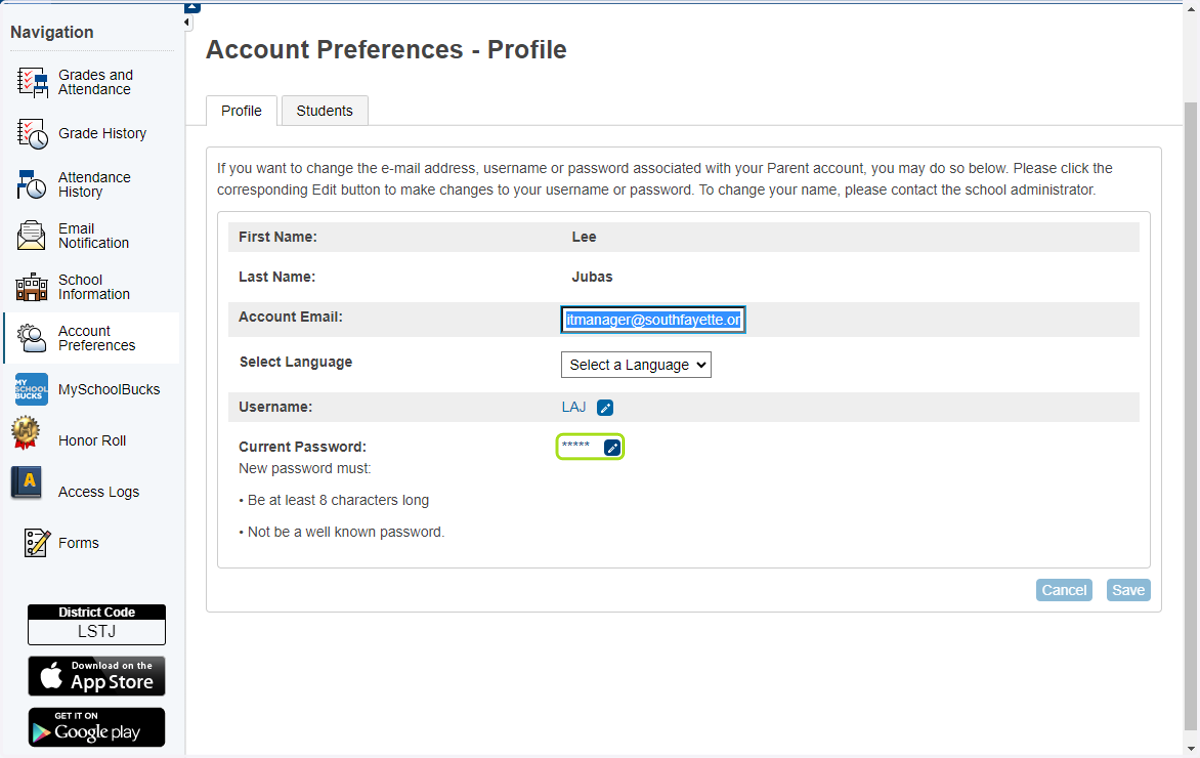The height and width of the screenshot is (758, 1200).
Task: Go to Access Logs link
Action: click(x=99, y=491)
